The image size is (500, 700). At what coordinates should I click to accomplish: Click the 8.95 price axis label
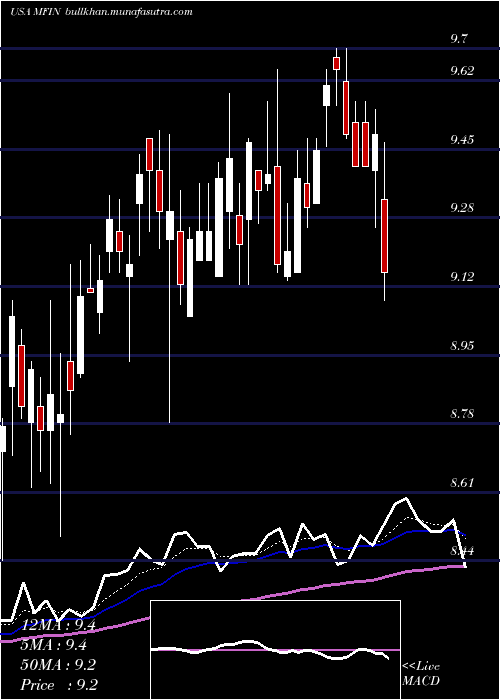pos(464,345)
